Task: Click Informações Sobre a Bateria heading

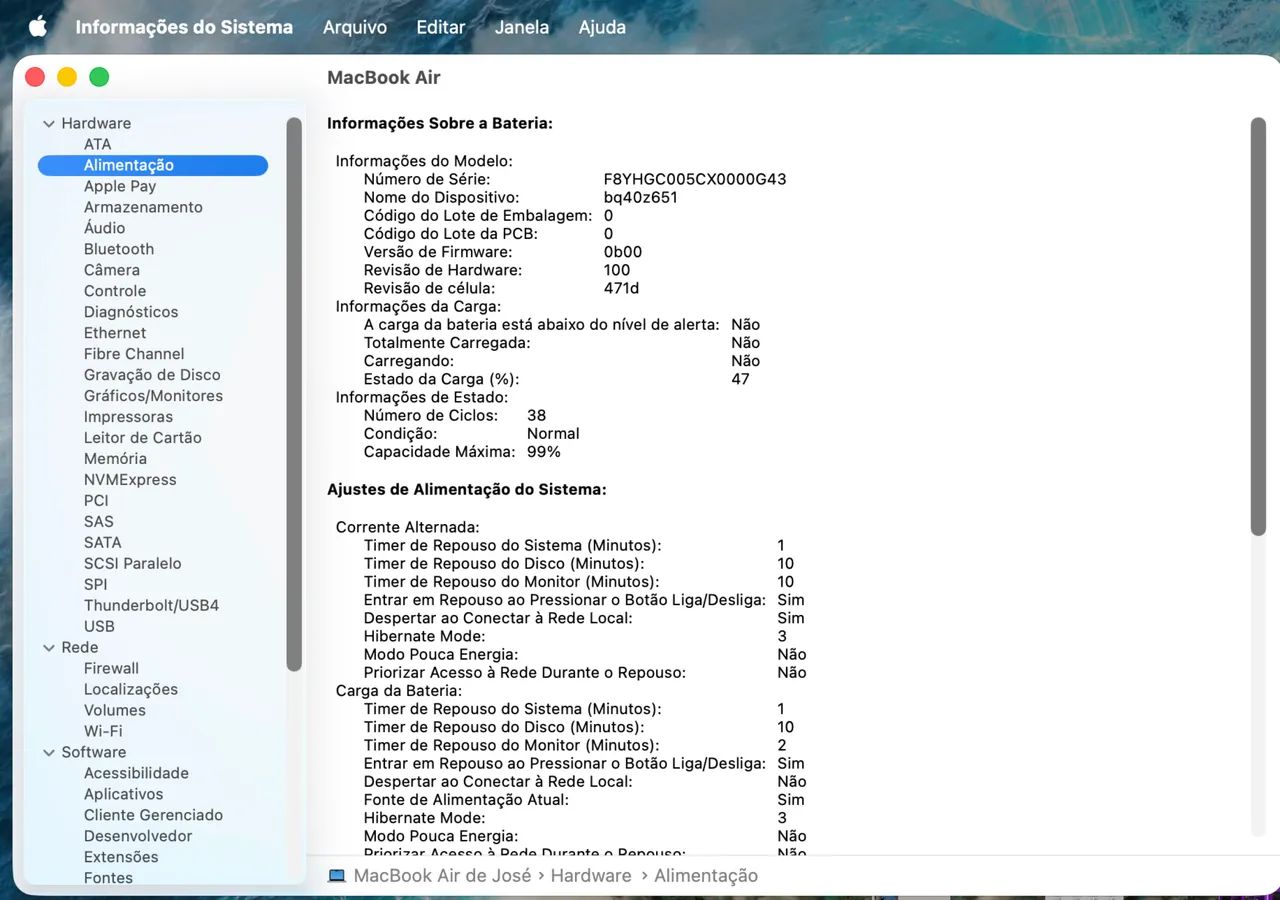Action: [x=440, y=124]
